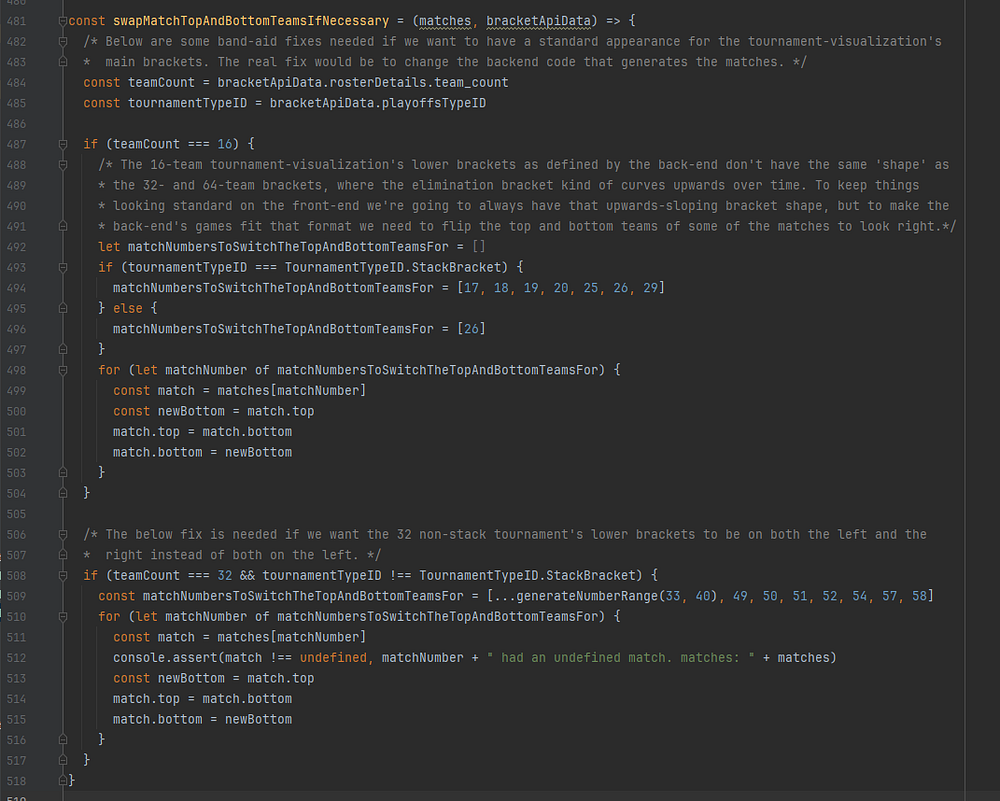Click the number 29 in array on line 494
Image resolution: width=1000 pixels, height=801 pixels.
651,288
